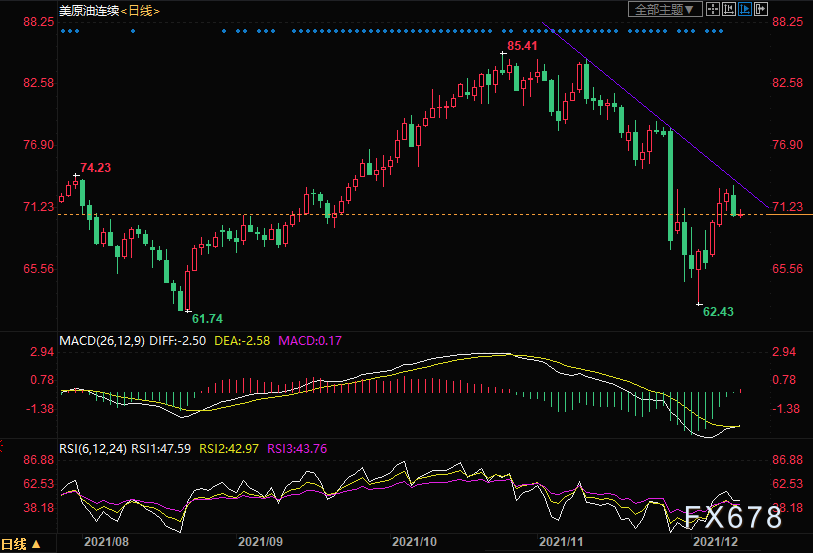This screenshot has height=553, width=813.
Task: Click the 2021/08 date axis label
Action: (x=106, y=542)
